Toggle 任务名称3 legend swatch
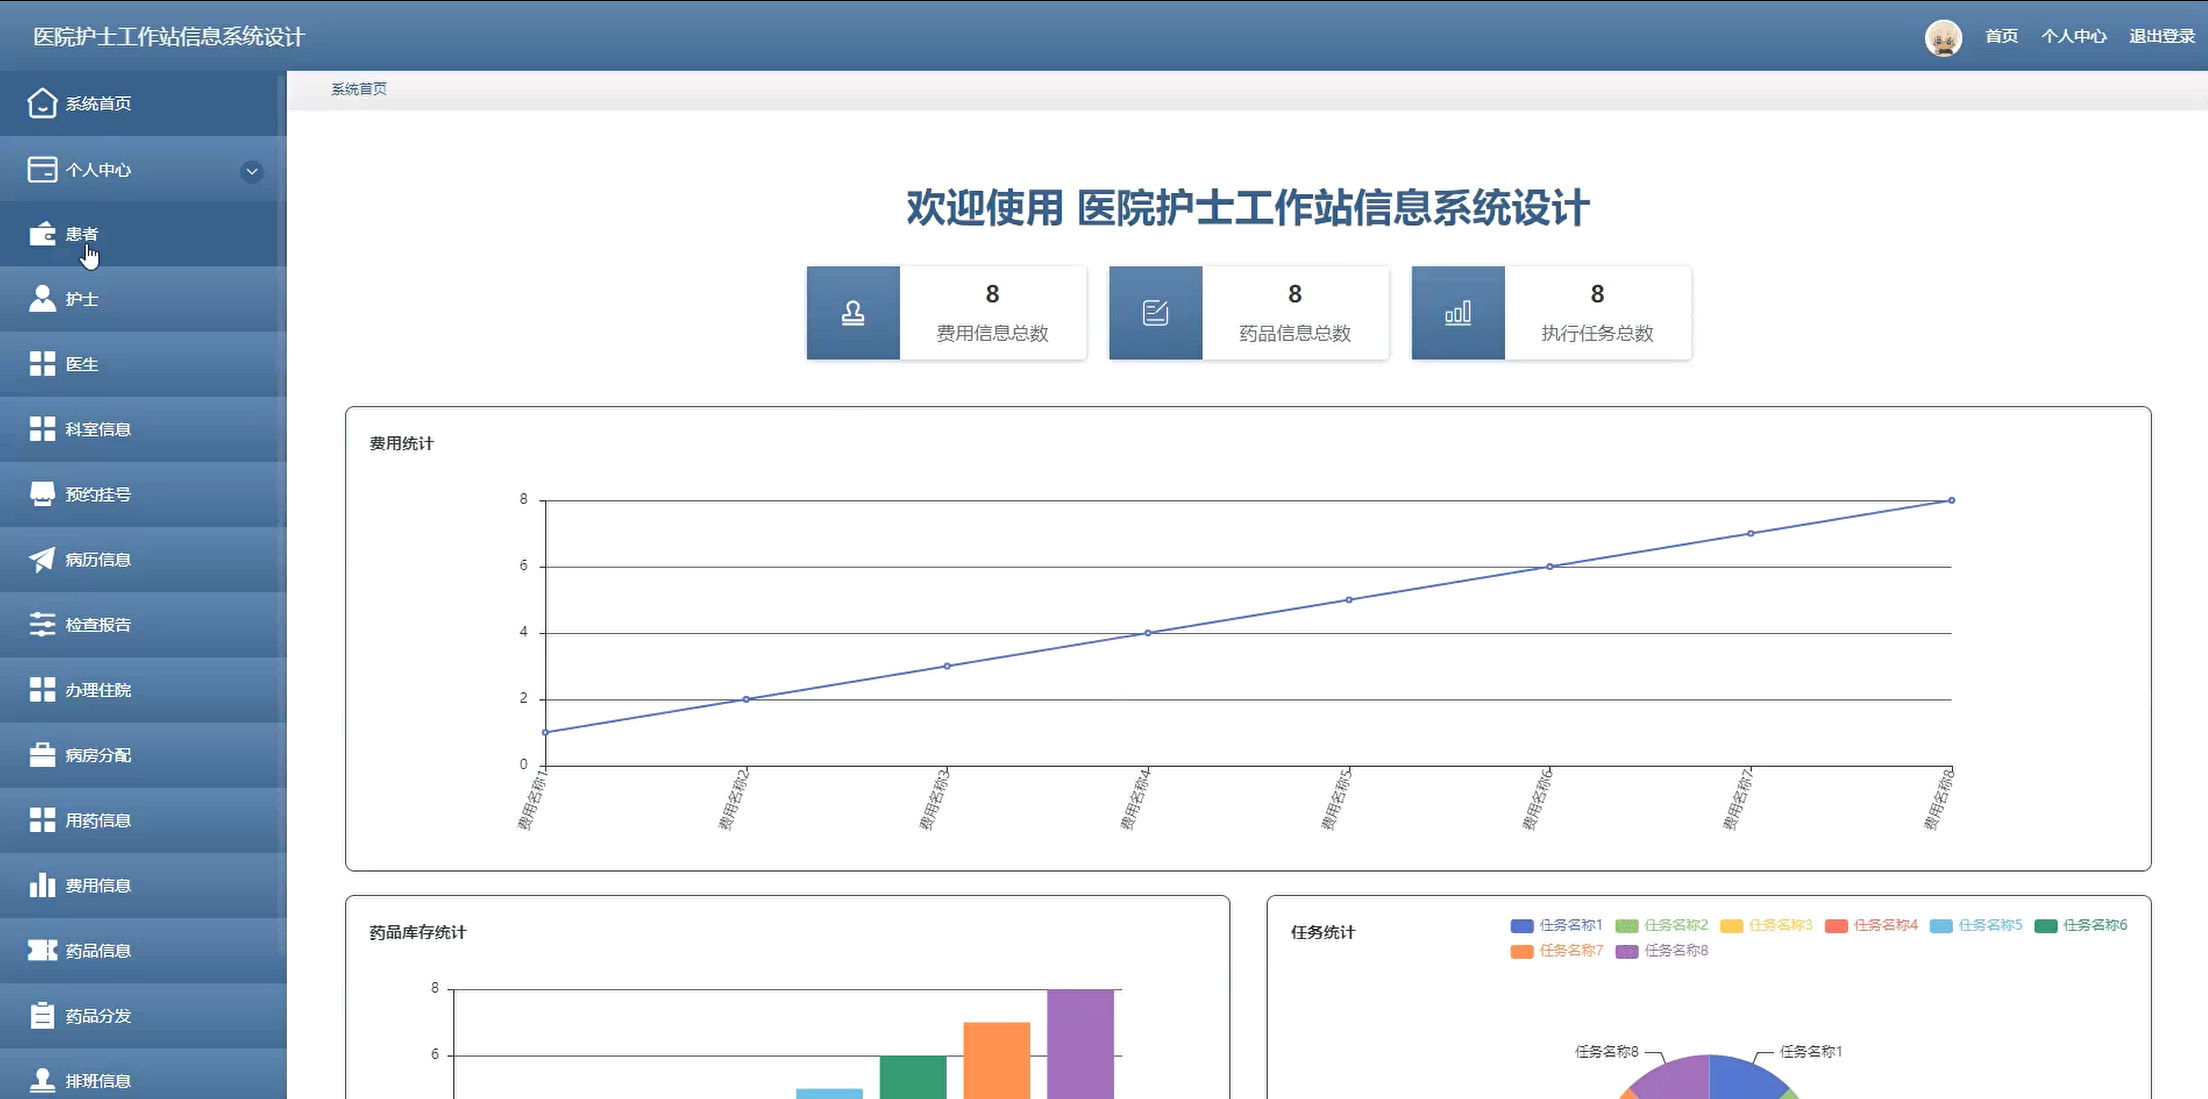This screenshot has width=2208, height=1099. pos(1731,926)
